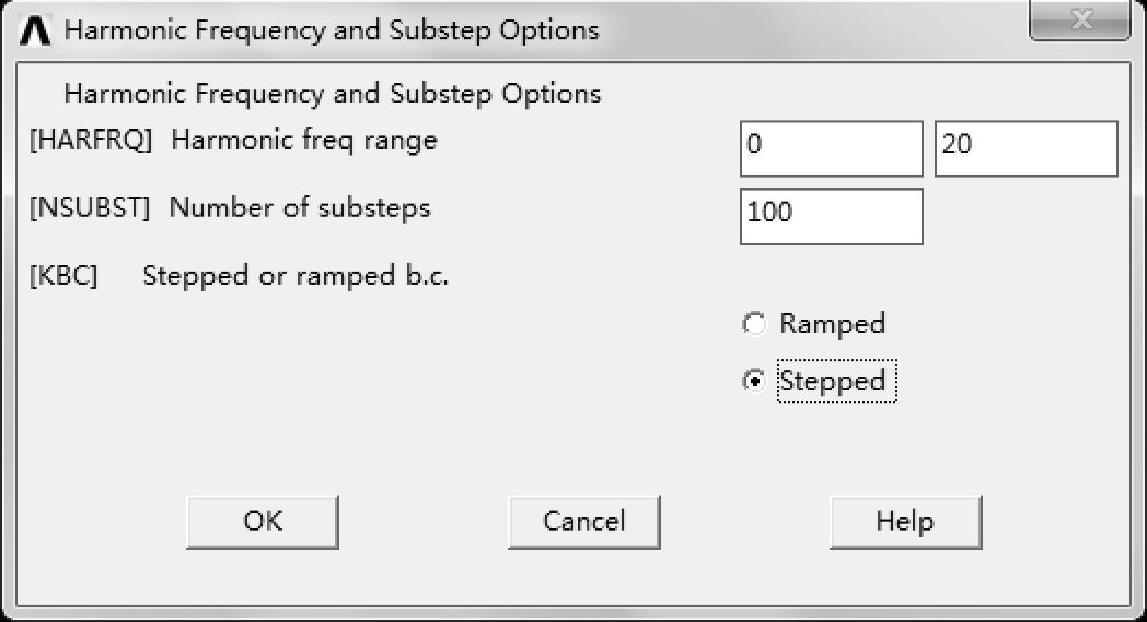Open Help for harmonic options
Viewport: 1147px width, 622px height.
[905, 522]
